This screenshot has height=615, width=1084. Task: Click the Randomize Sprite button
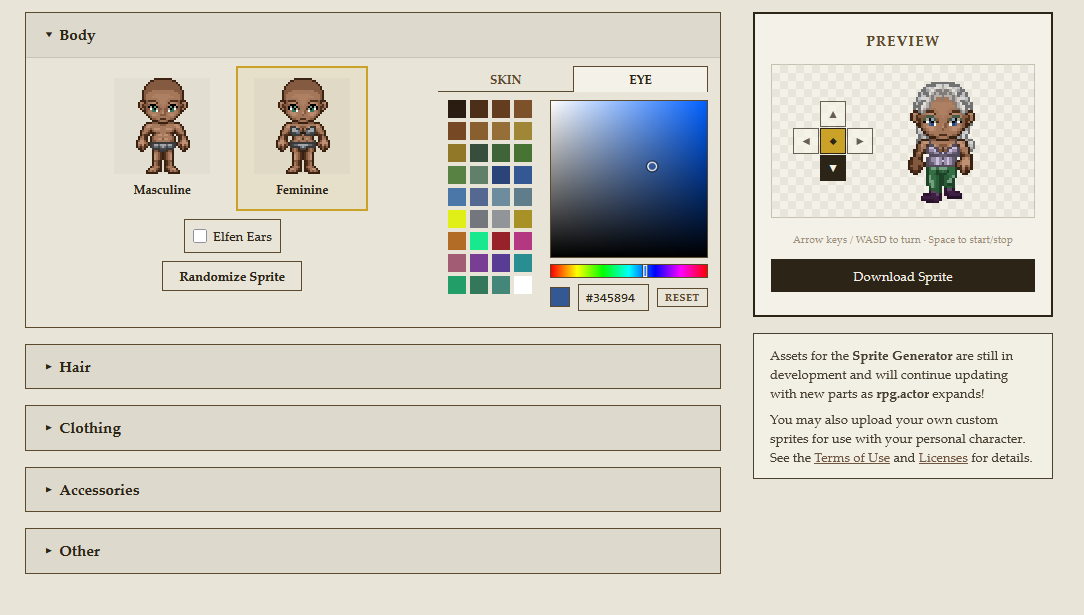pyautogui.click(x=232, y=277)
